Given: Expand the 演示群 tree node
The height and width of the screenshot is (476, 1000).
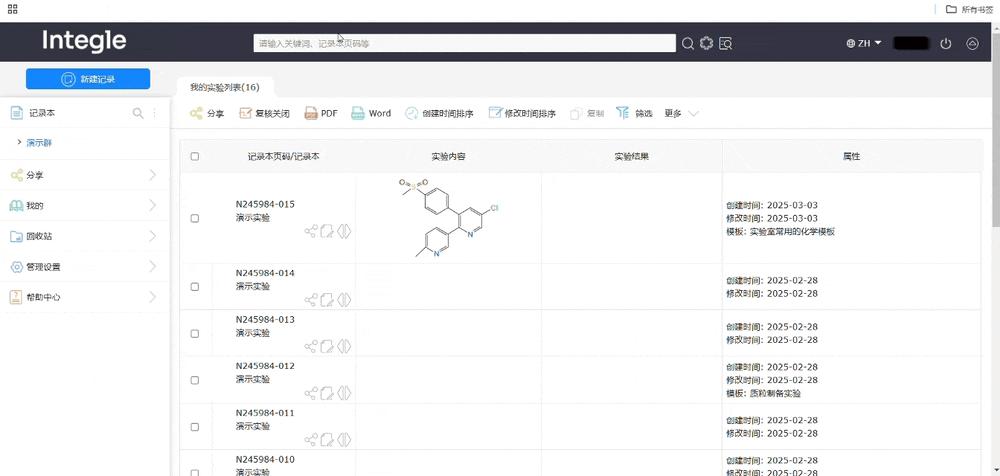Looking at the screenshot, I should 20,142.
